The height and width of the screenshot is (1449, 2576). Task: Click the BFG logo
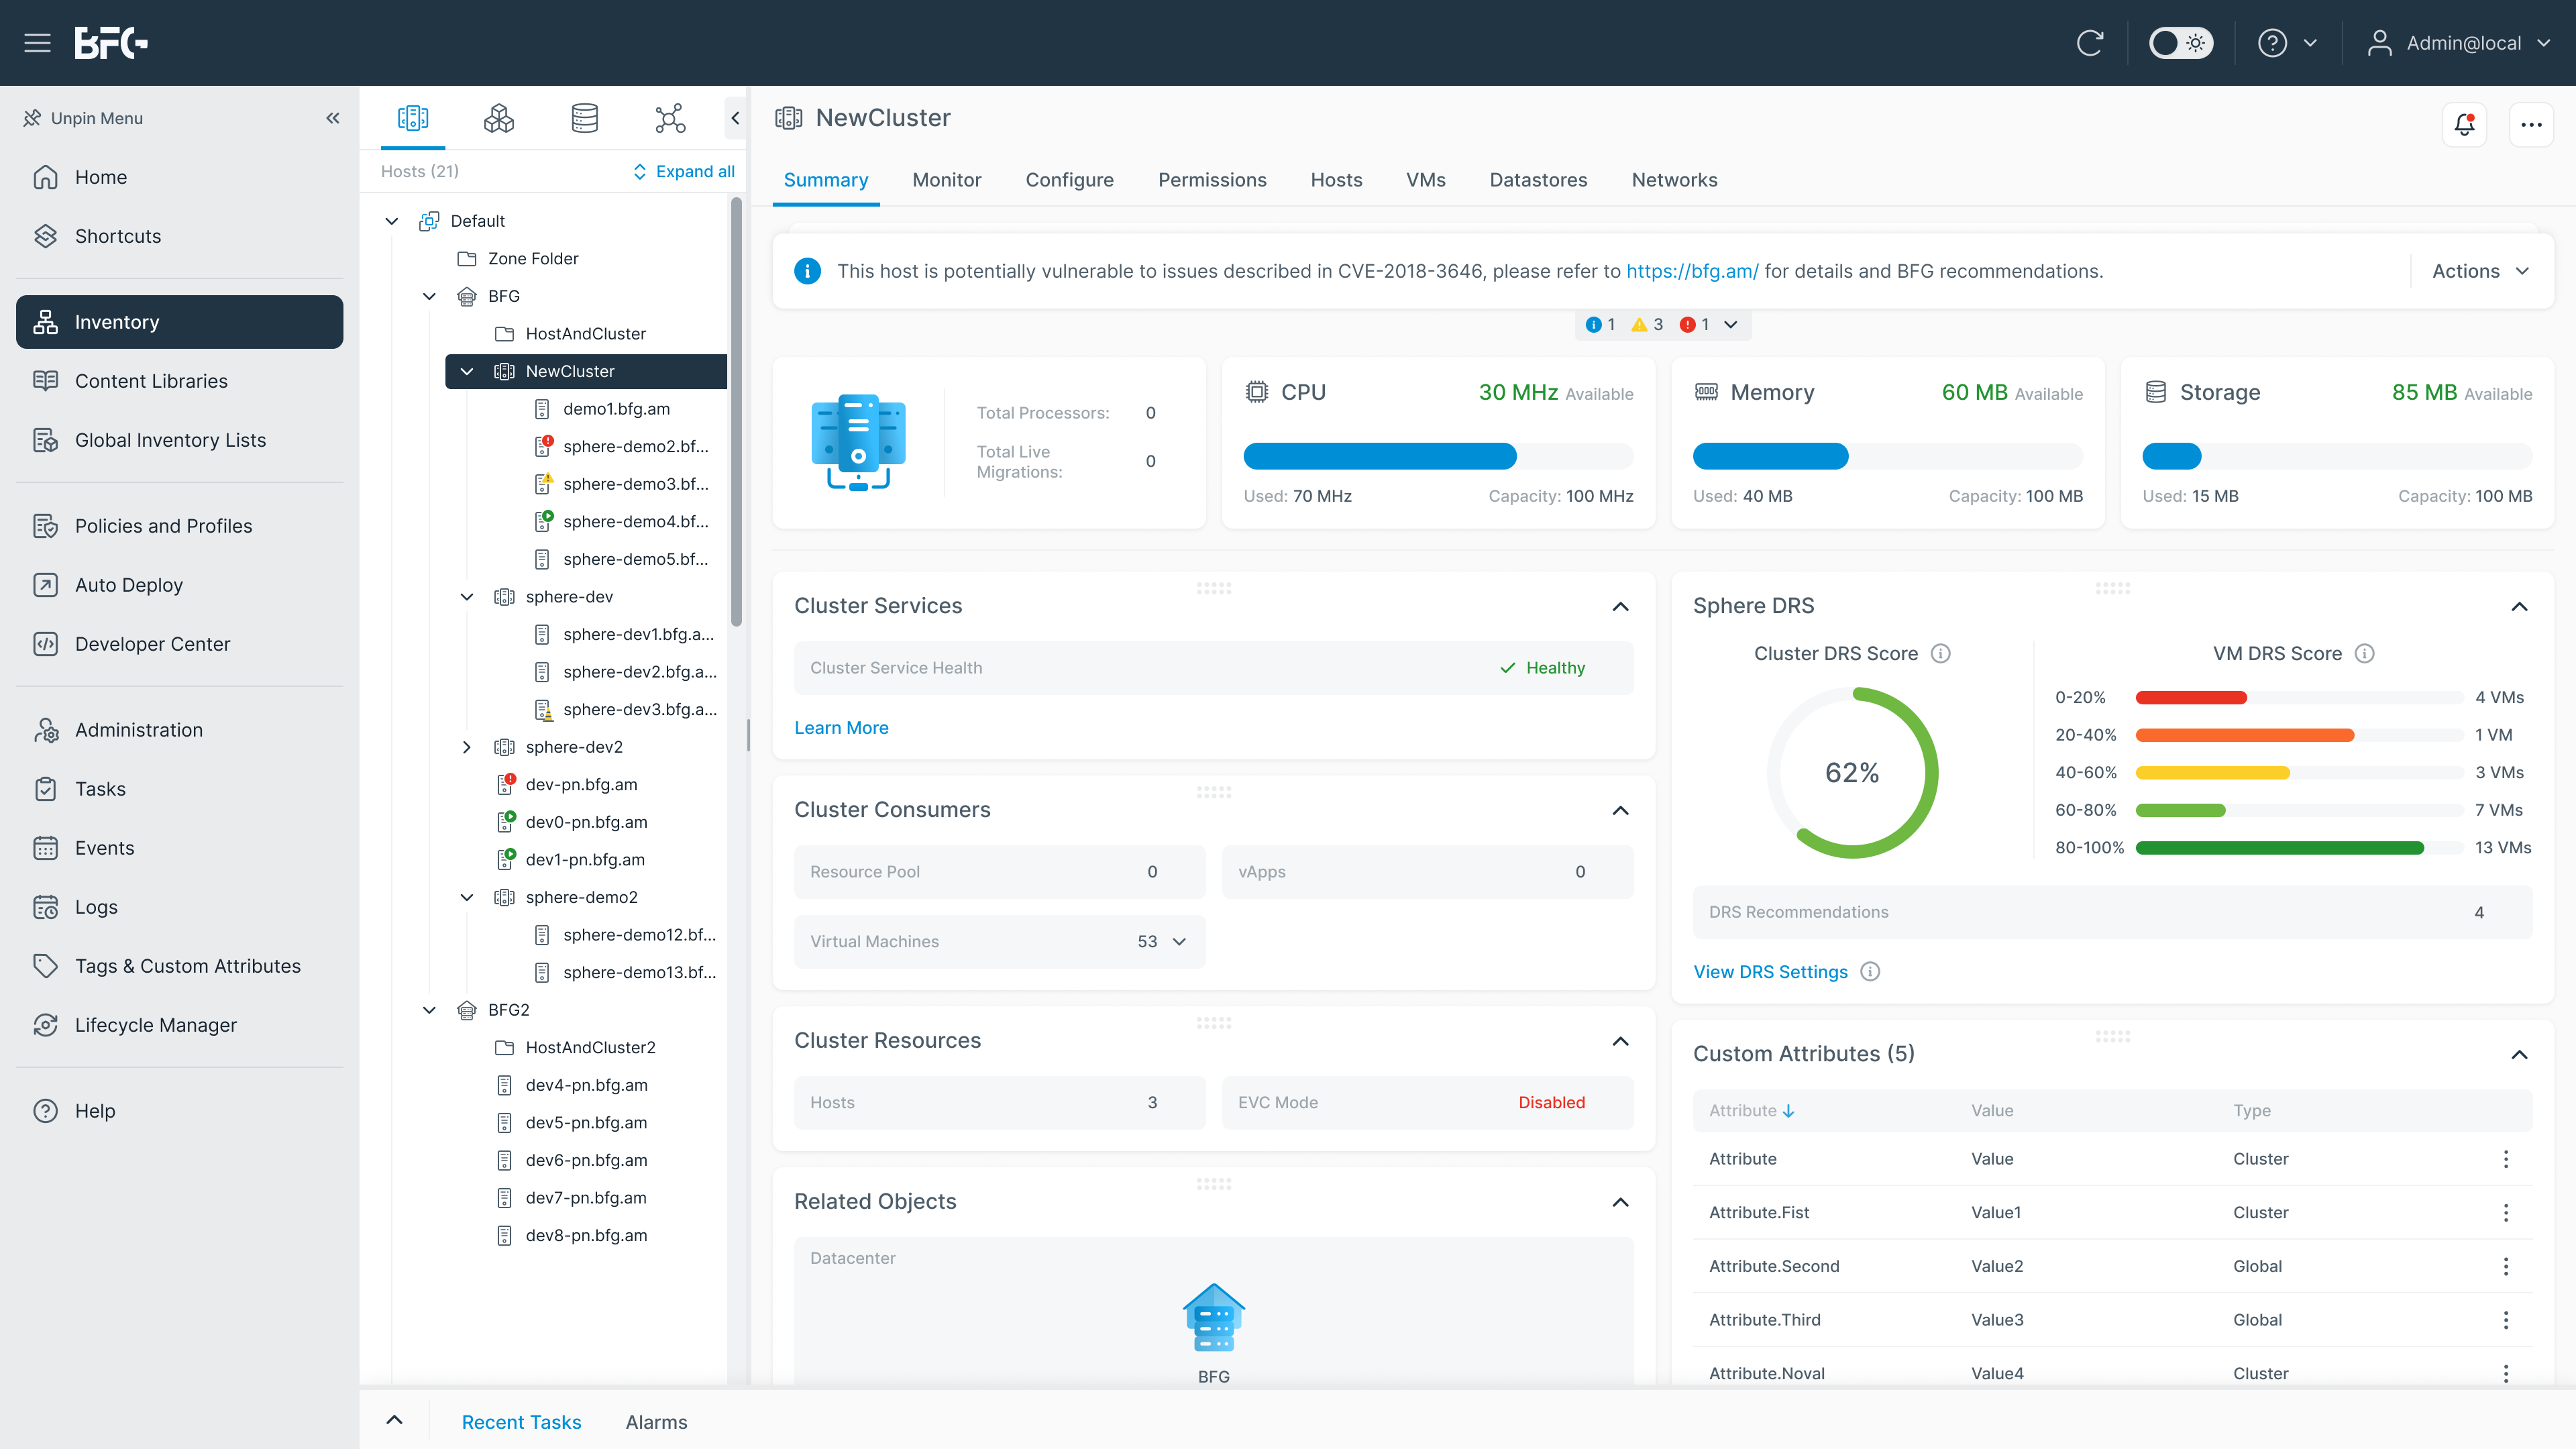tap(111, 43)
